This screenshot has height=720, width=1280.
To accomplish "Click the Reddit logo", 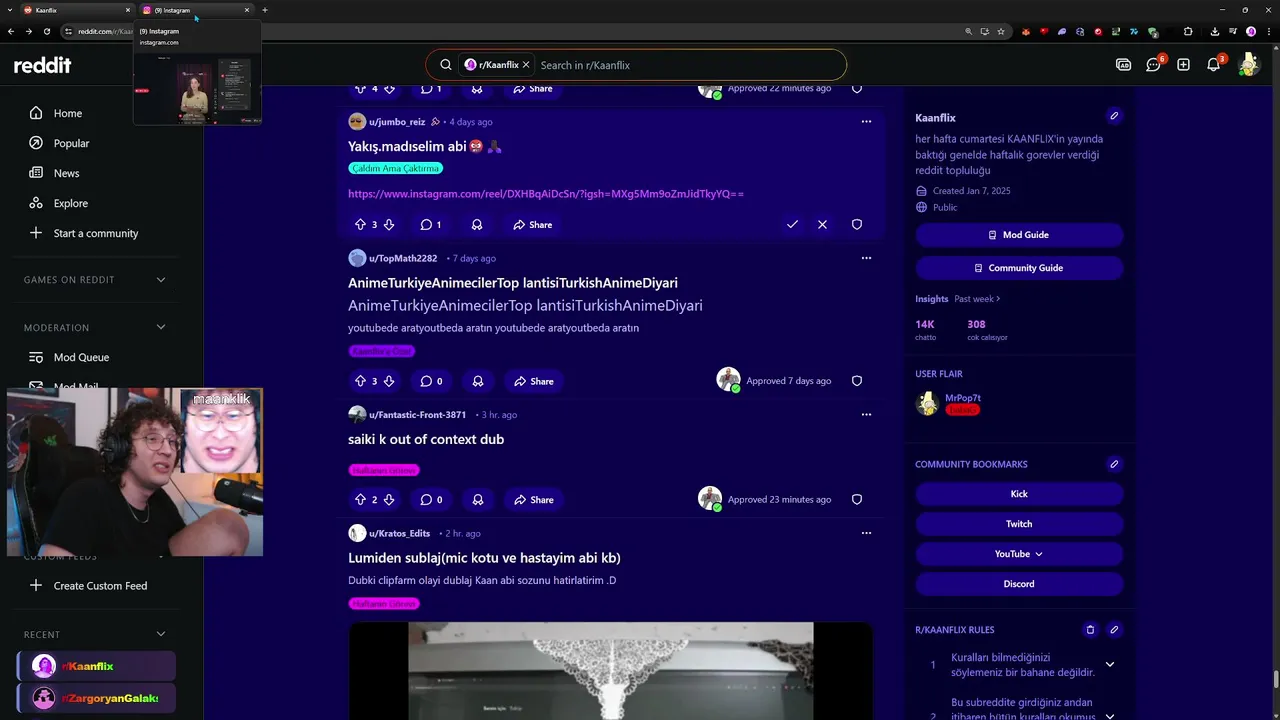I will pos(42,65).
